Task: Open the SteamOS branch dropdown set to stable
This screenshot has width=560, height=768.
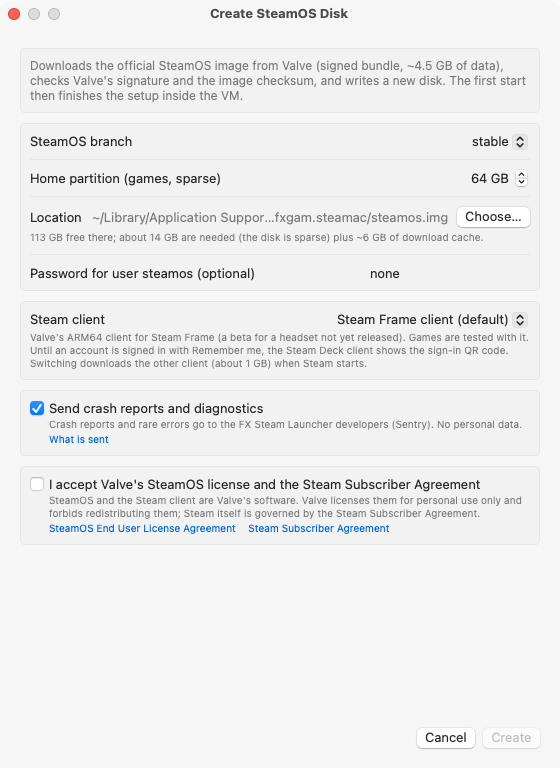Action: (499, 142)
